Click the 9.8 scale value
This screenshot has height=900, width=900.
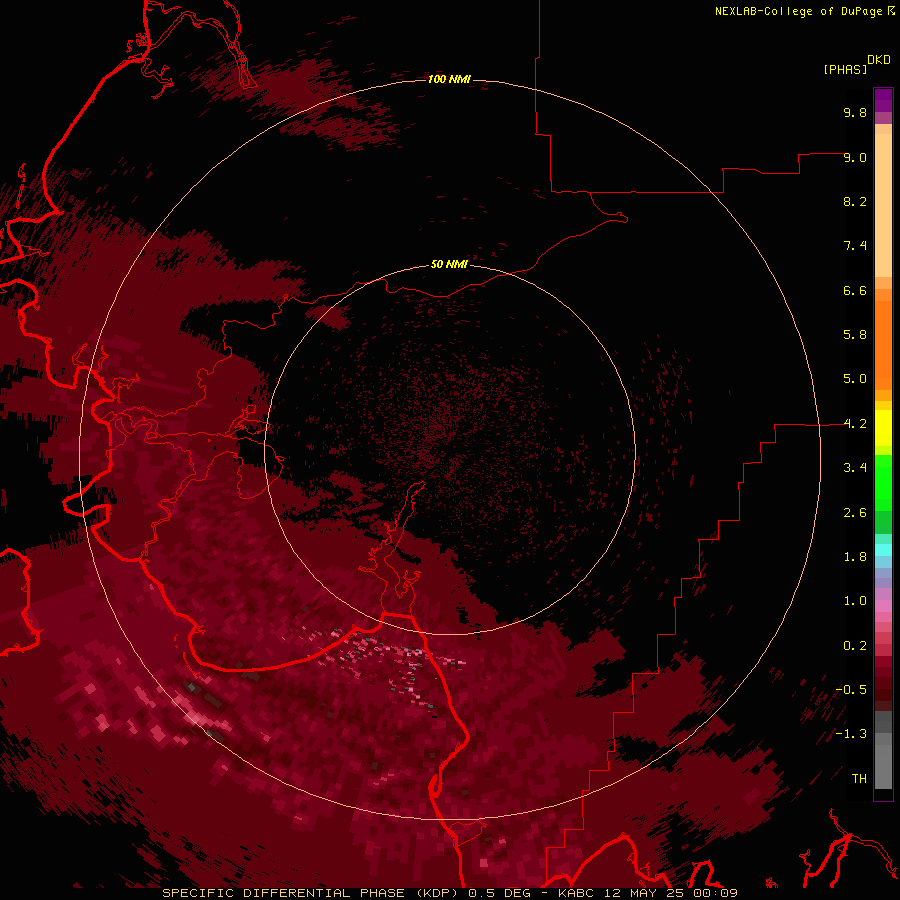pos(855,112)
